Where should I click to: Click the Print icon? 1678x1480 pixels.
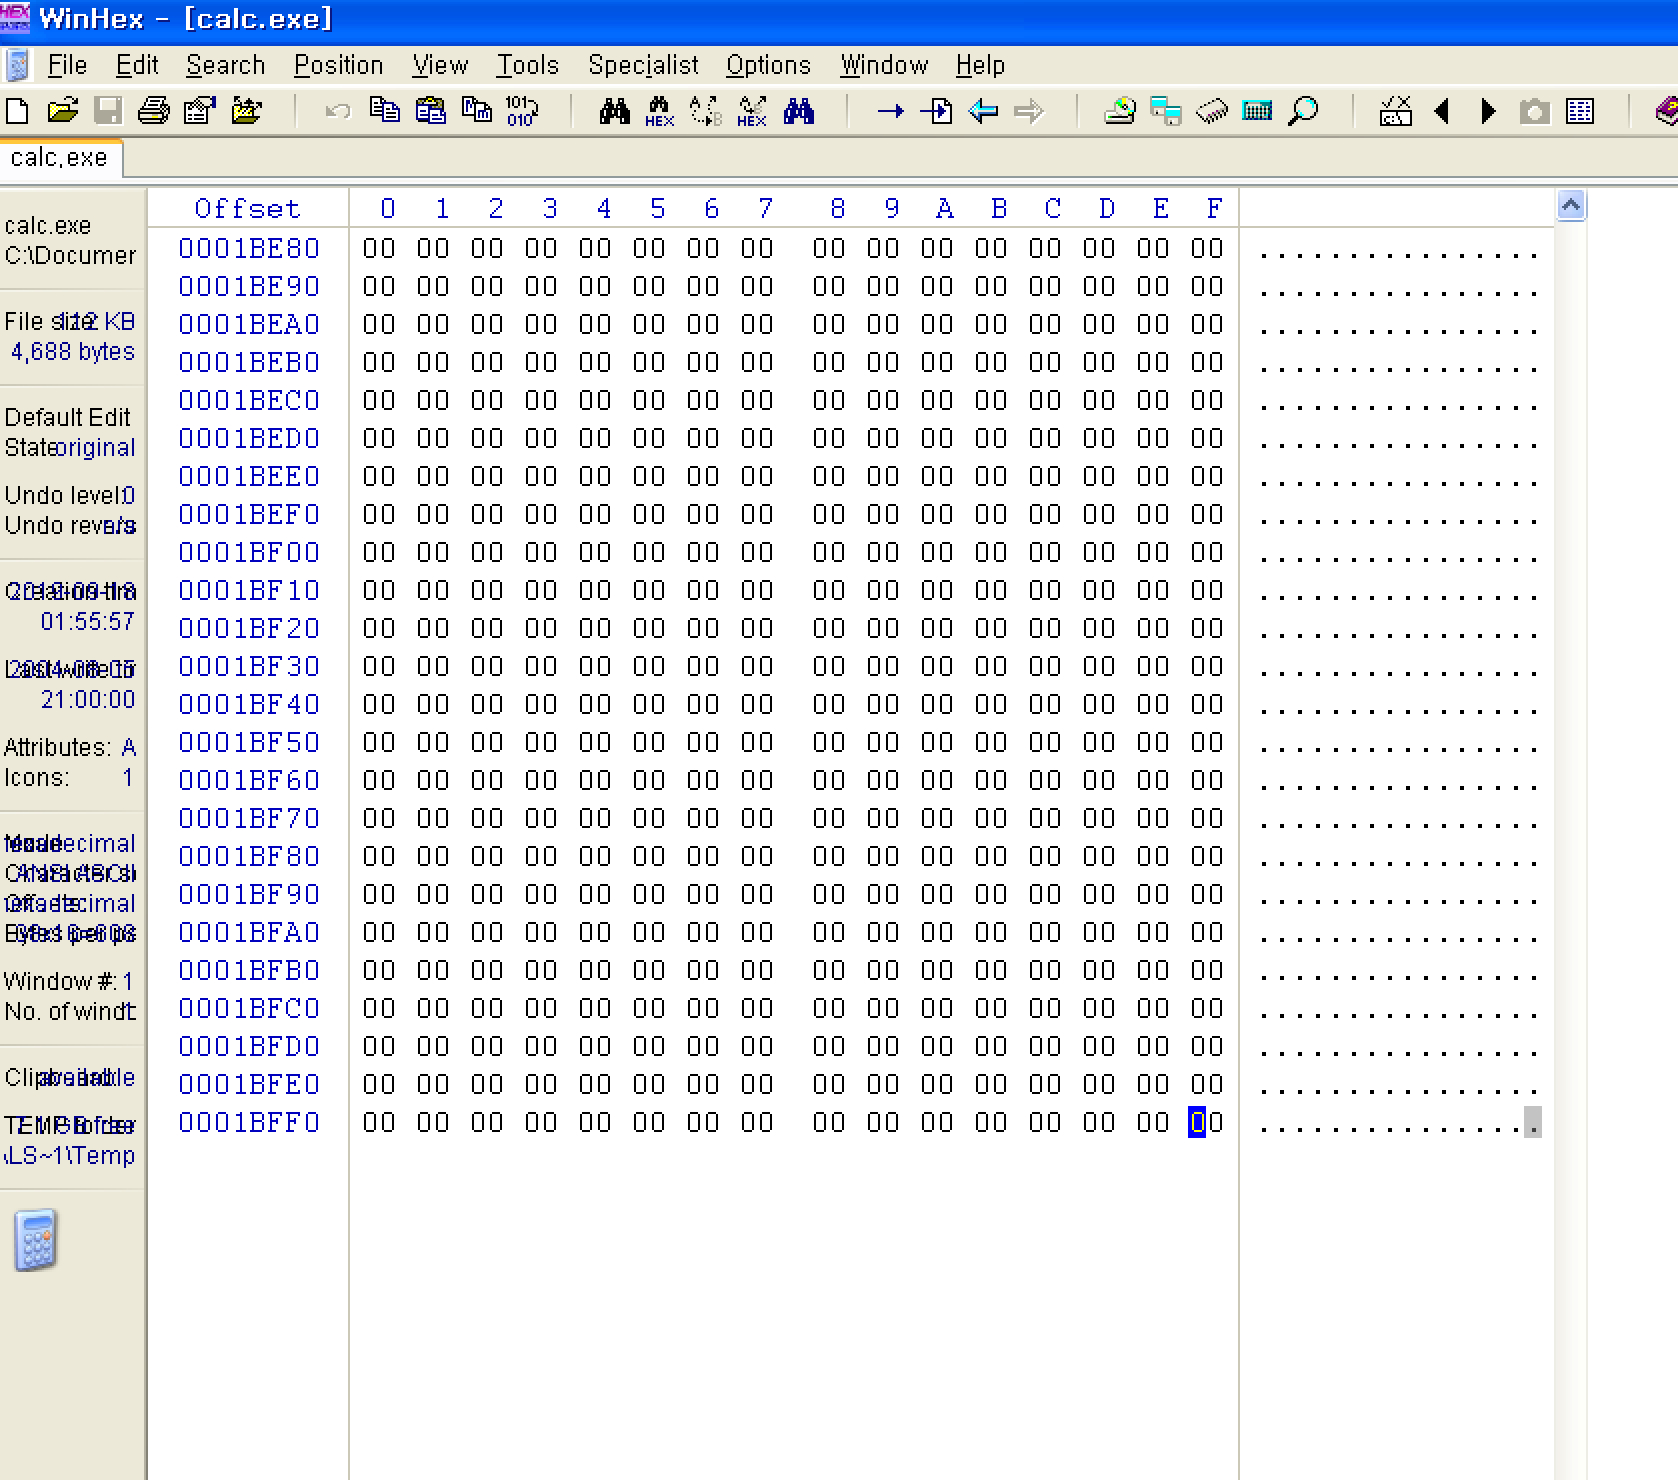(153, 111)
